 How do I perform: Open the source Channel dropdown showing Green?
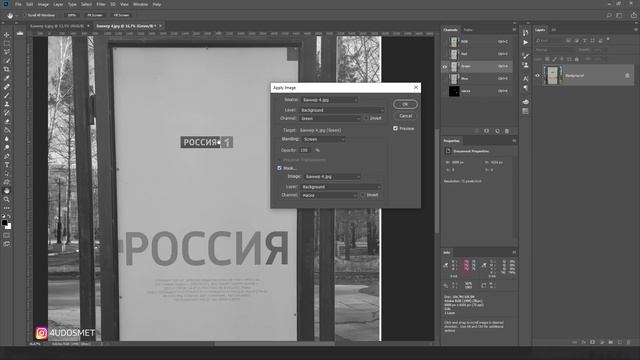pyautogui.click(x=330, y=118)
